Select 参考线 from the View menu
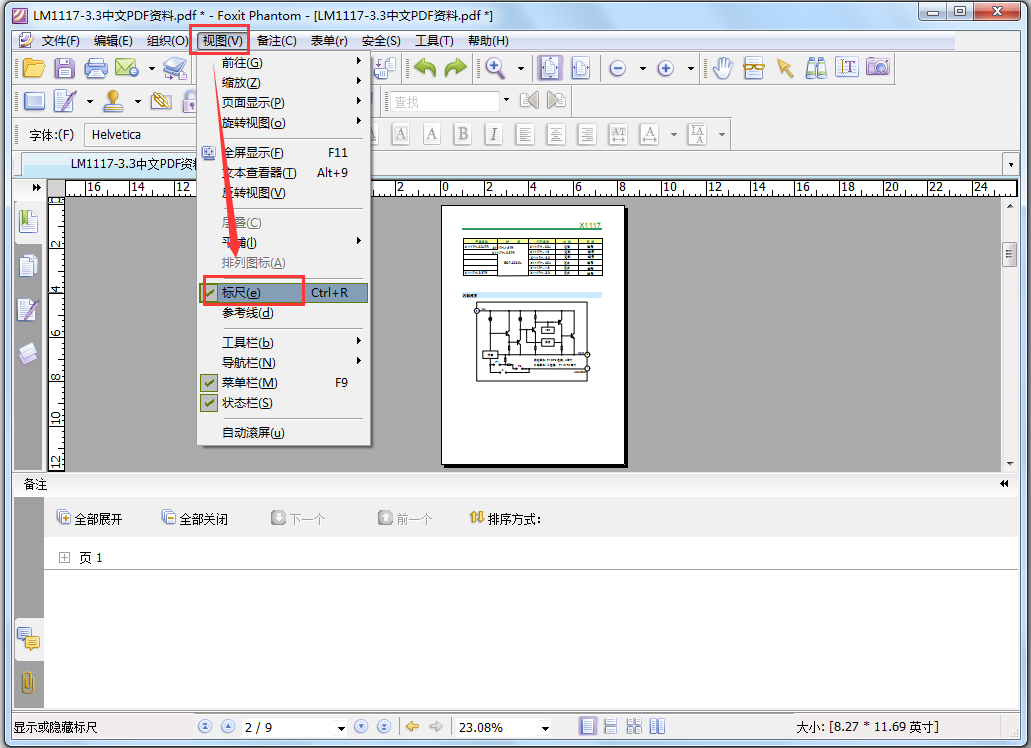Image resolution: width=1031 pixels, height=748 pixels. [247, 313]
